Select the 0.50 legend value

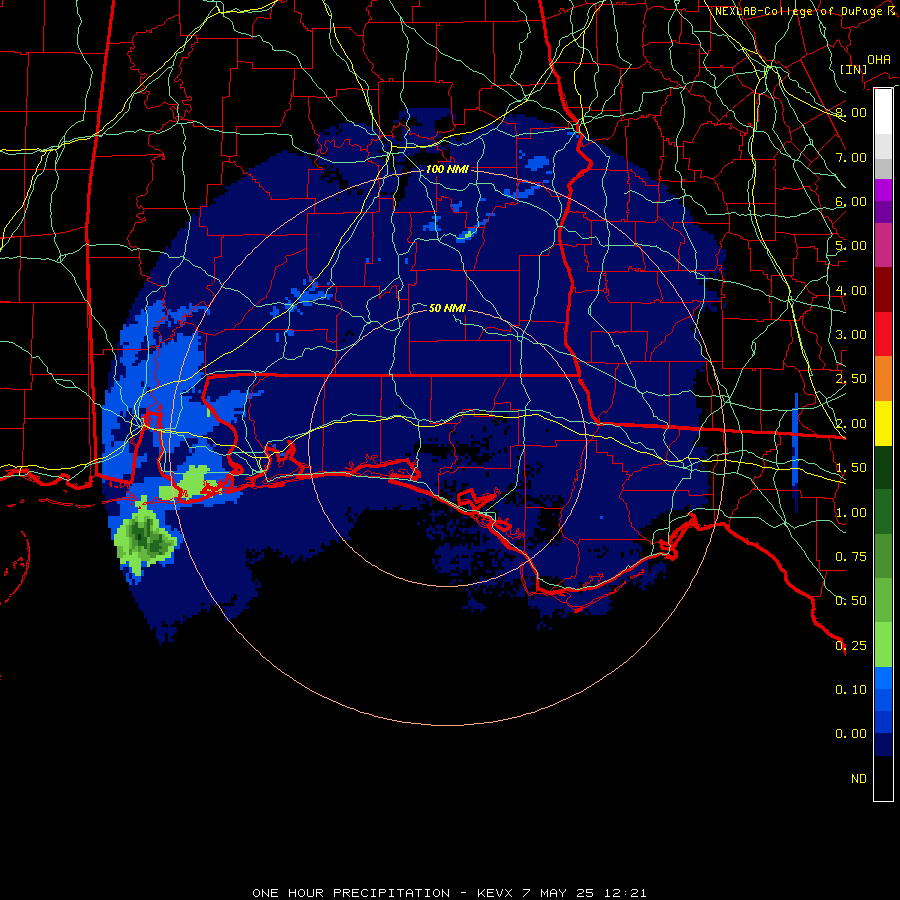coord(851,601)
